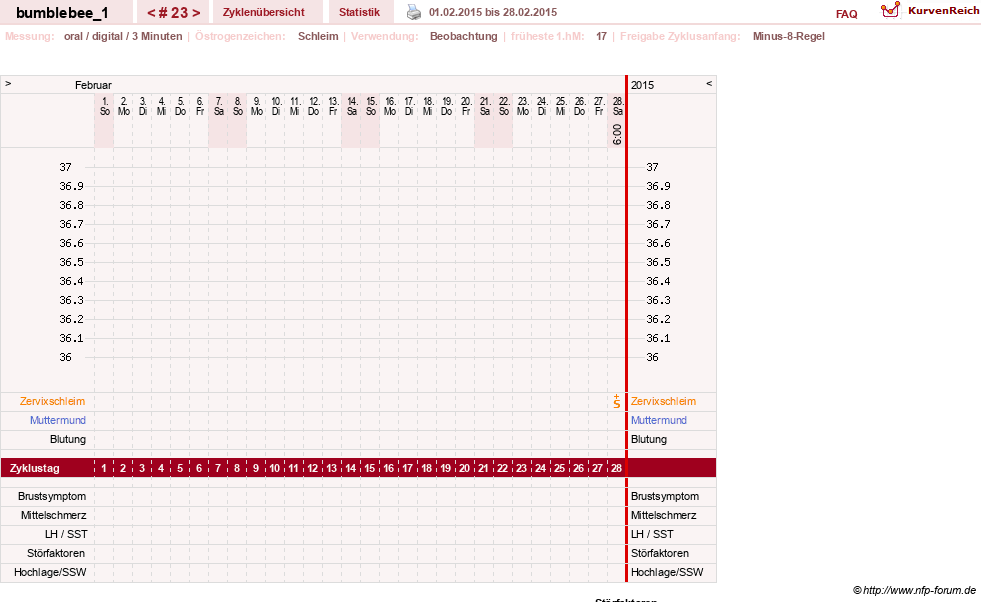Screen dimensions: 981x602
Task: Open the Statistik tab
Action: pos(359,12)
